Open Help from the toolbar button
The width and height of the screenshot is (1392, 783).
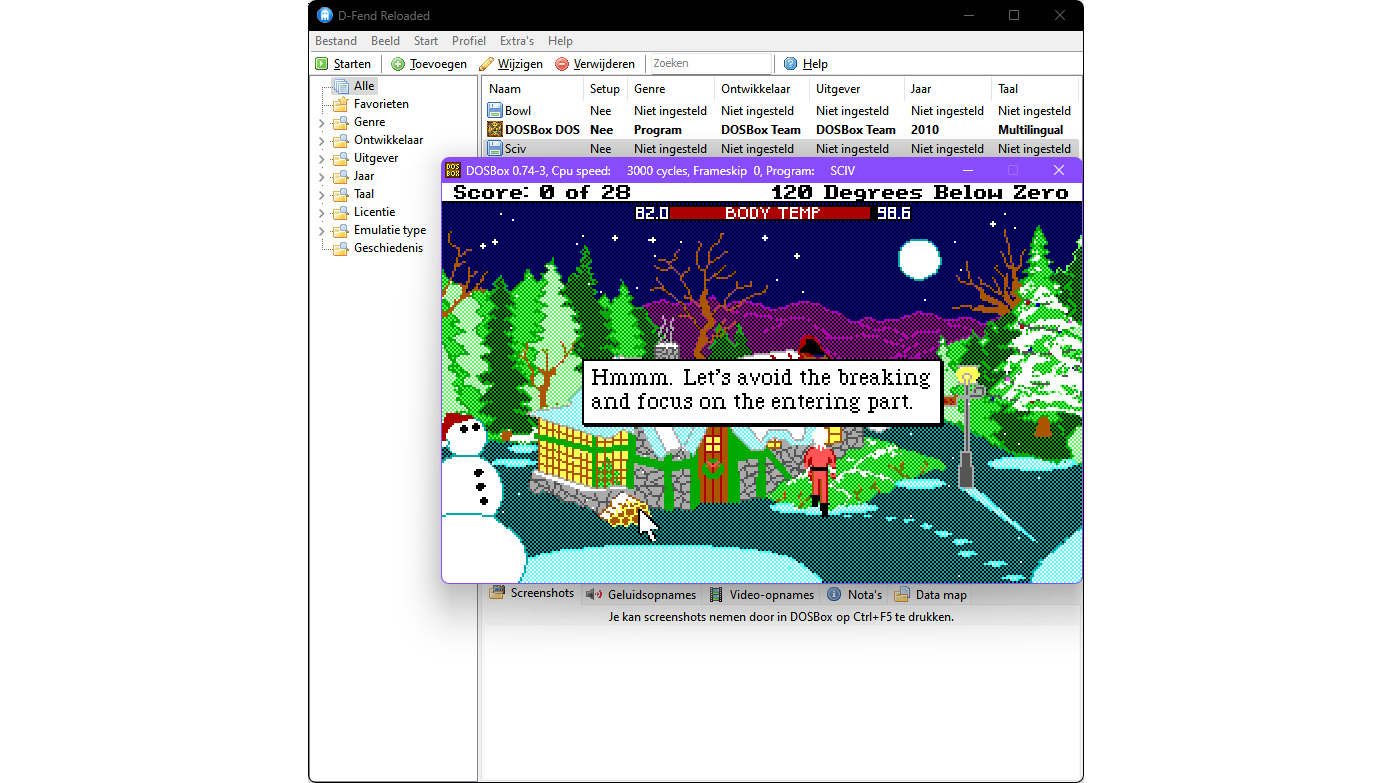point(806,64)
